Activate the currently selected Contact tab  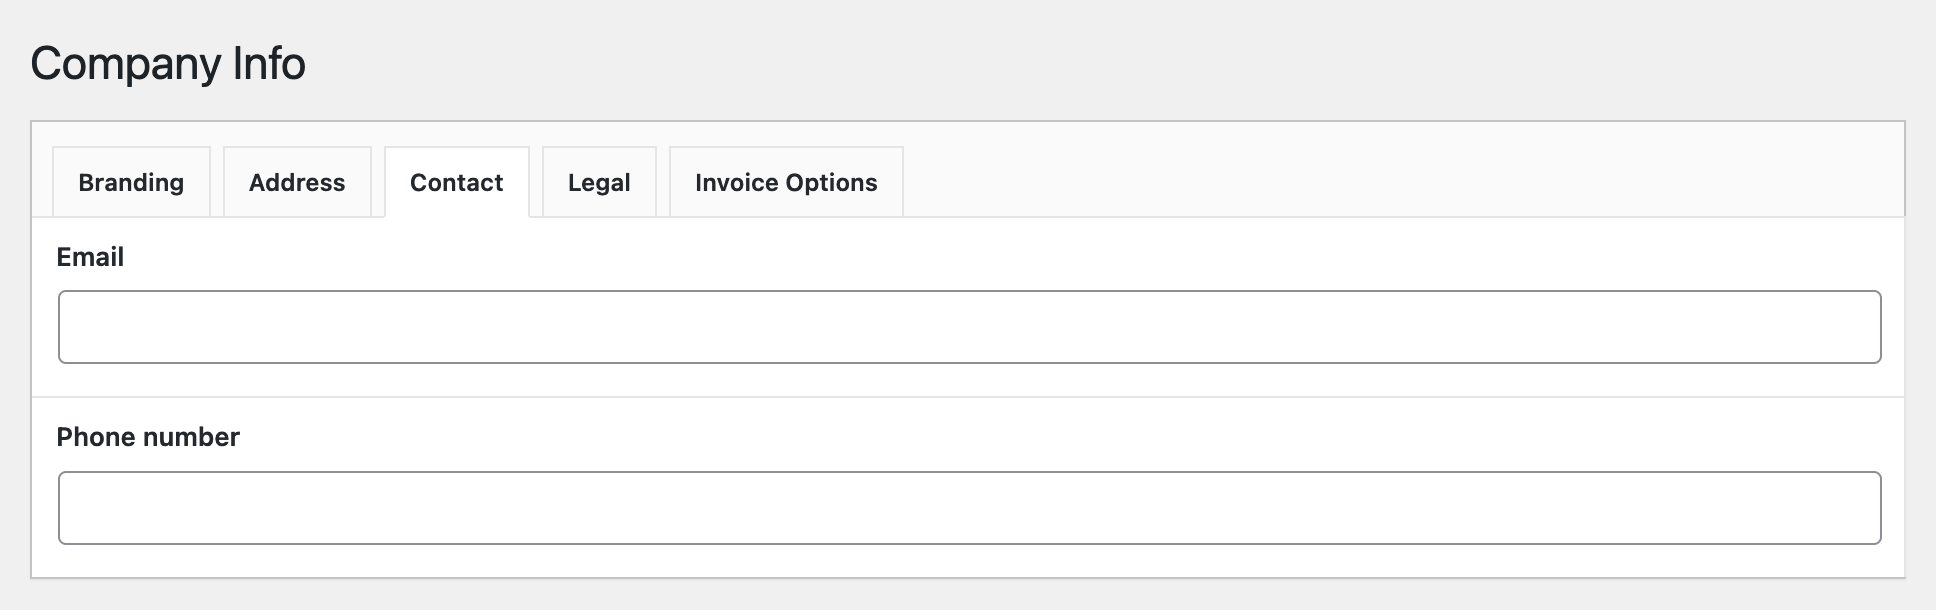(x=457, y=182)
